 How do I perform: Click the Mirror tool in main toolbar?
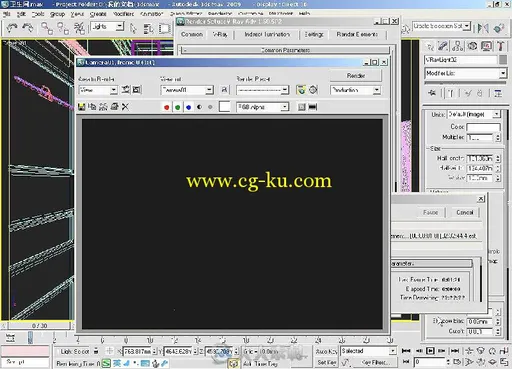point(483,28)
